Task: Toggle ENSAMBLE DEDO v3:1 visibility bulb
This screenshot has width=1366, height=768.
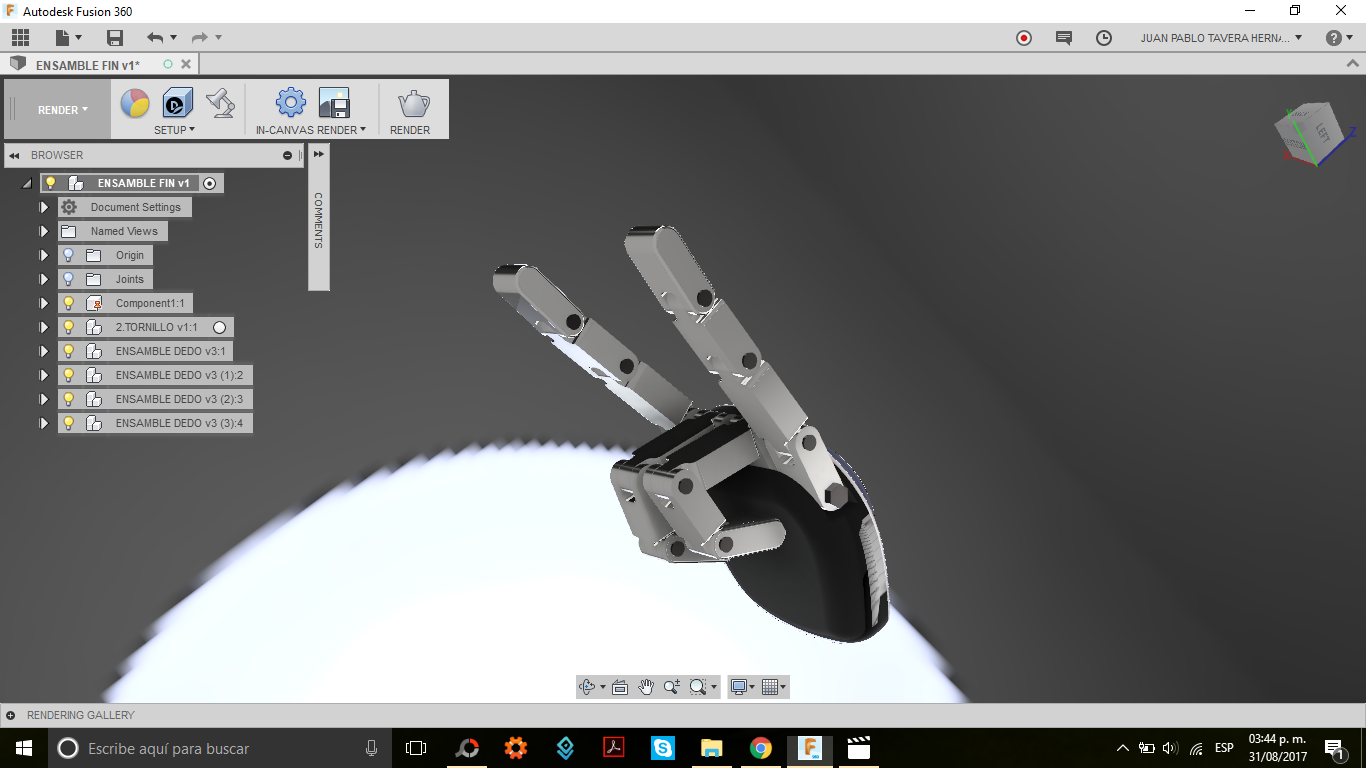Action: point(68,351)
